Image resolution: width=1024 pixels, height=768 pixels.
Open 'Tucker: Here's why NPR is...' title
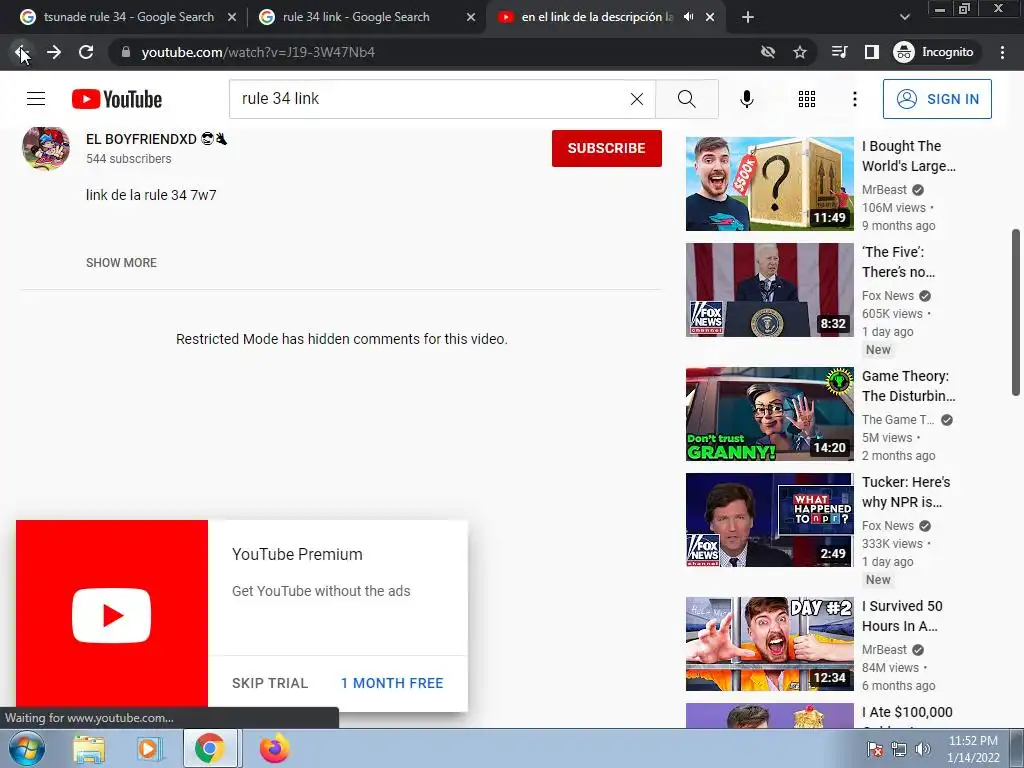906,492
